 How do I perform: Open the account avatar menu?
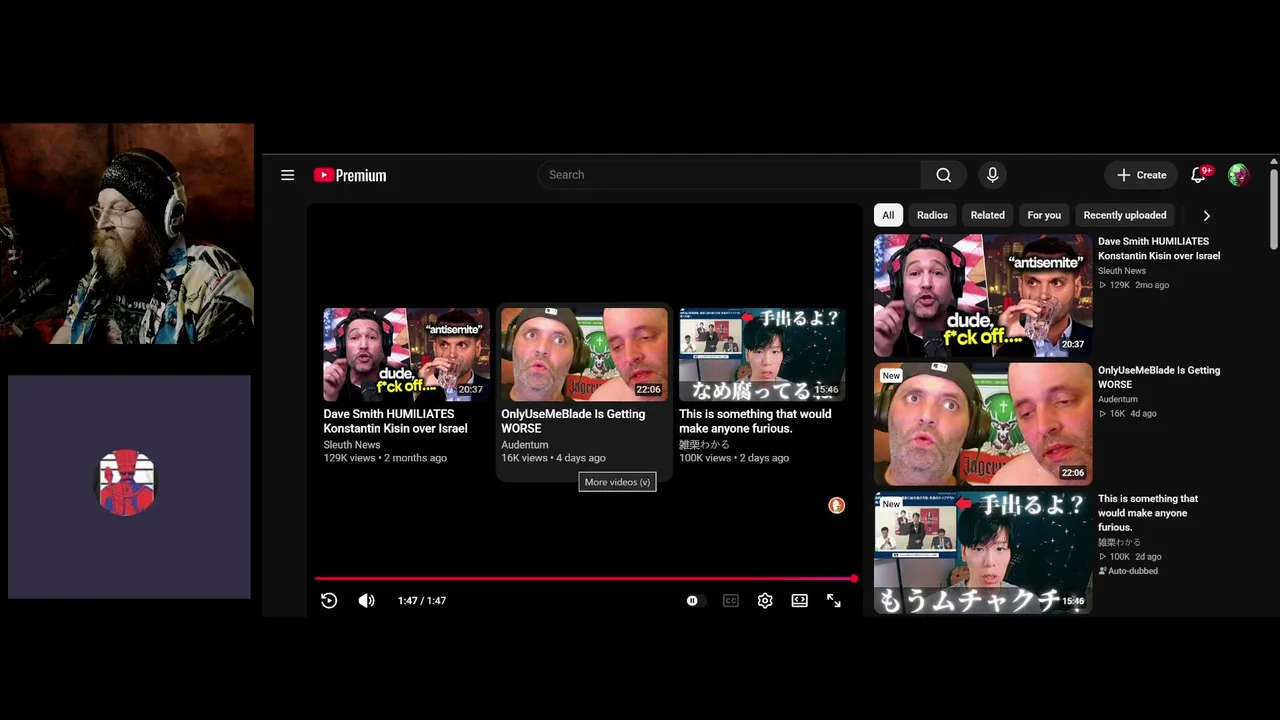(x=1239, y=175)
